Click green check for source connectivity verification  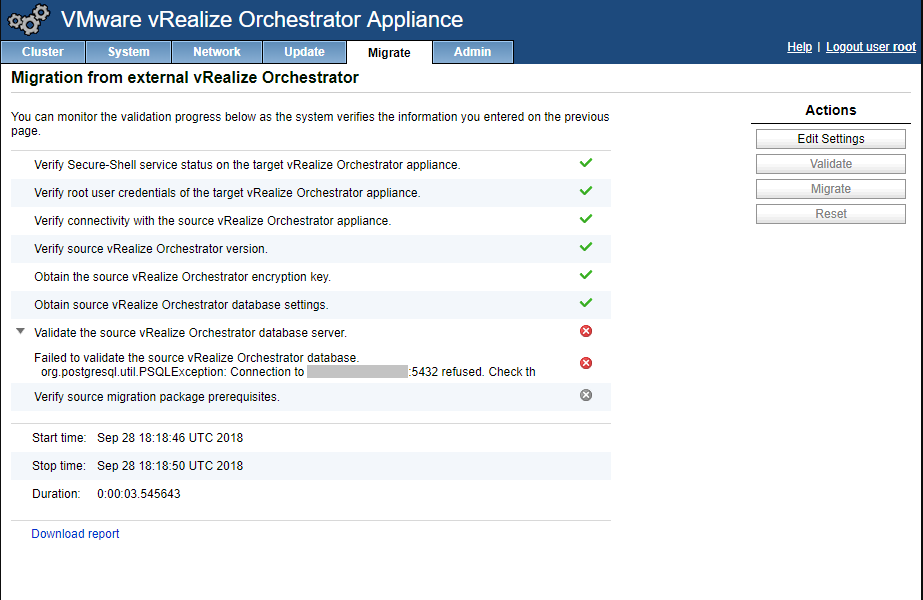tap(586, 219)
